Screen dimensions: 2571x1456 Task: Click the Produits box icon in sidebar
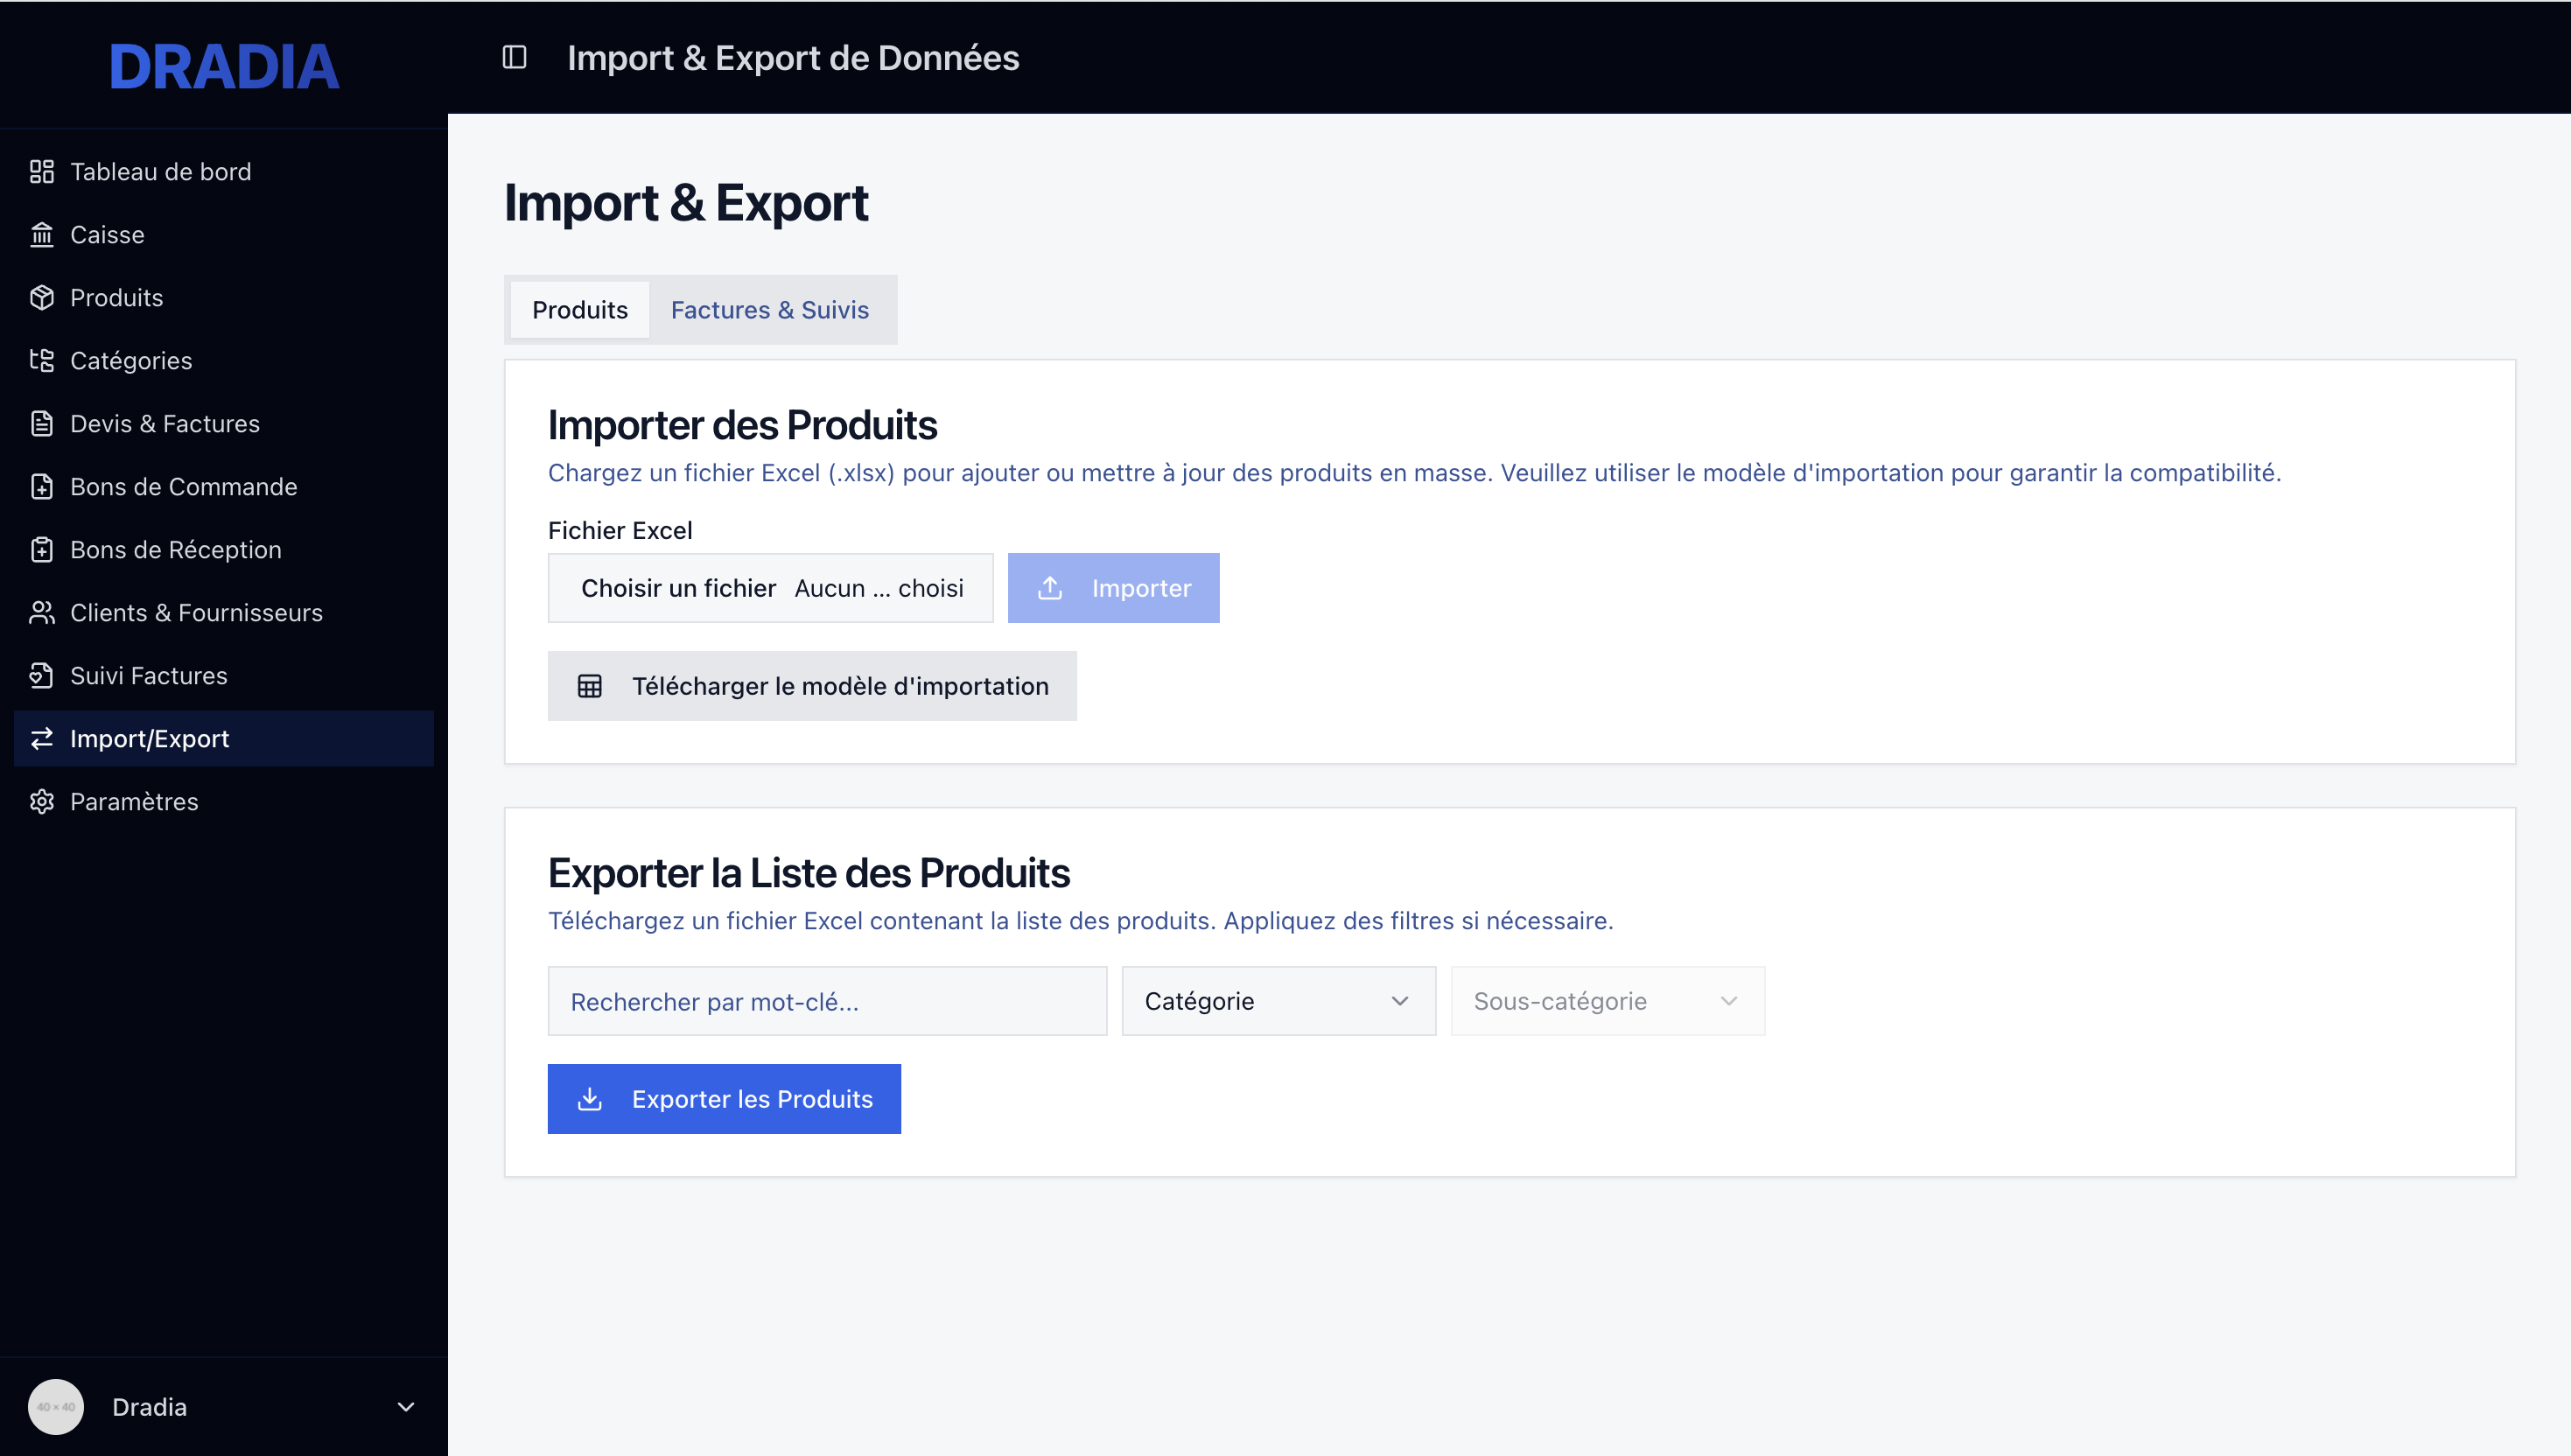click(x=41, y=297)
